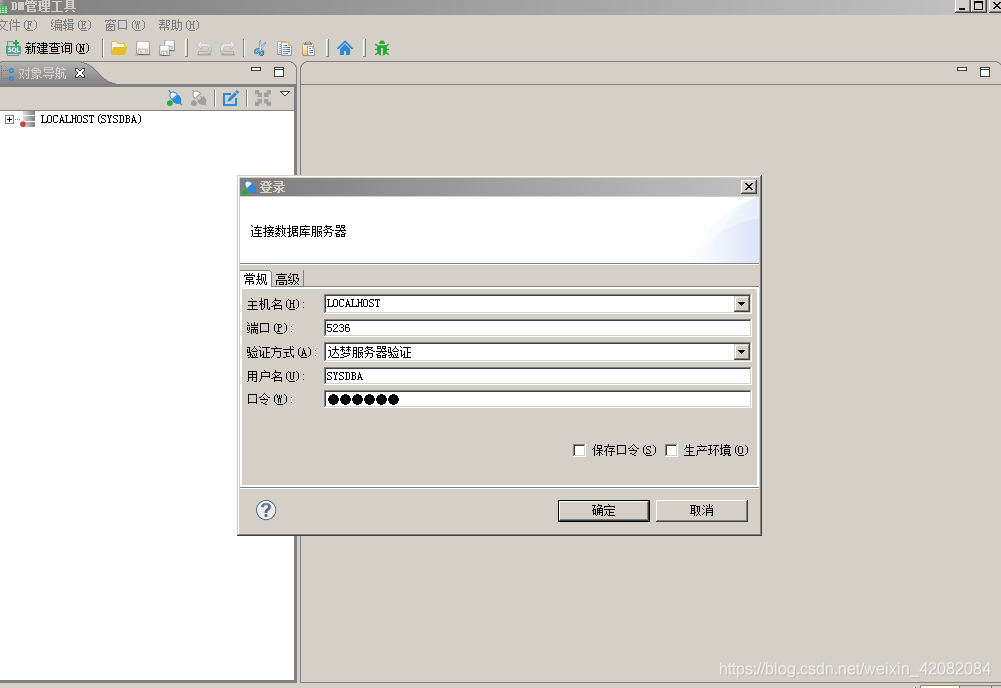
Task: Click the help question mark icon in dialog
Action: [x=266, y=510]
